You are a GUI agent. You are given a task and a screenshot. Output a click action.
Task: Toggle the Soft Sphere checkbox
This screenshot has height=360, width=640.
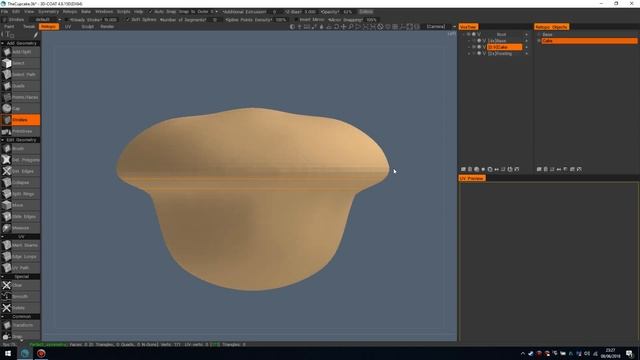(128, 20)
